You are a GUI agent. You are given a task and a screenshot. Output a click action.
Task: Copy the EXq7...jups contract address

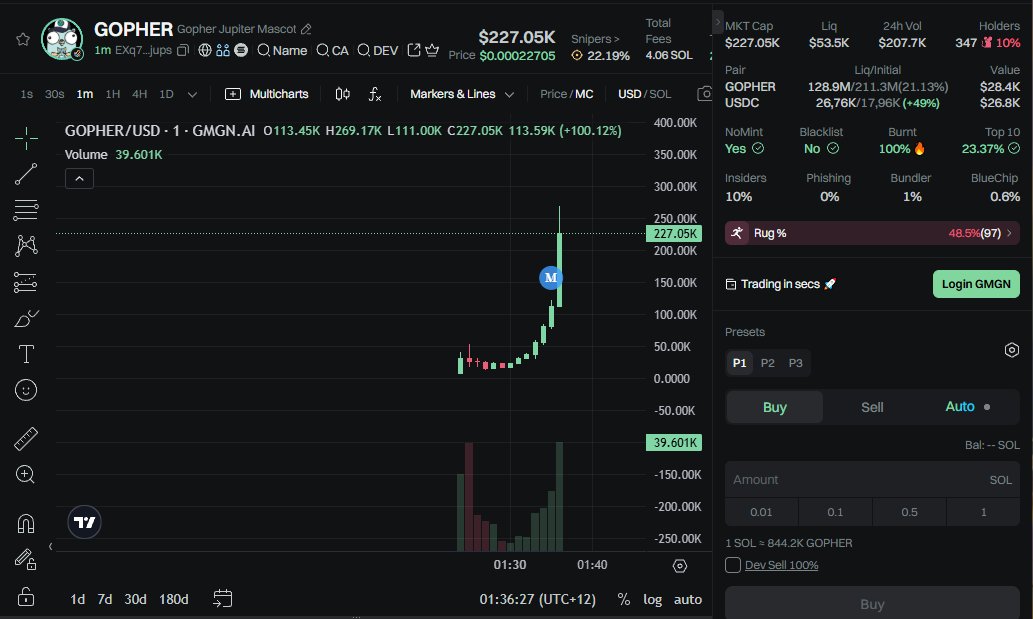(183, 50)
